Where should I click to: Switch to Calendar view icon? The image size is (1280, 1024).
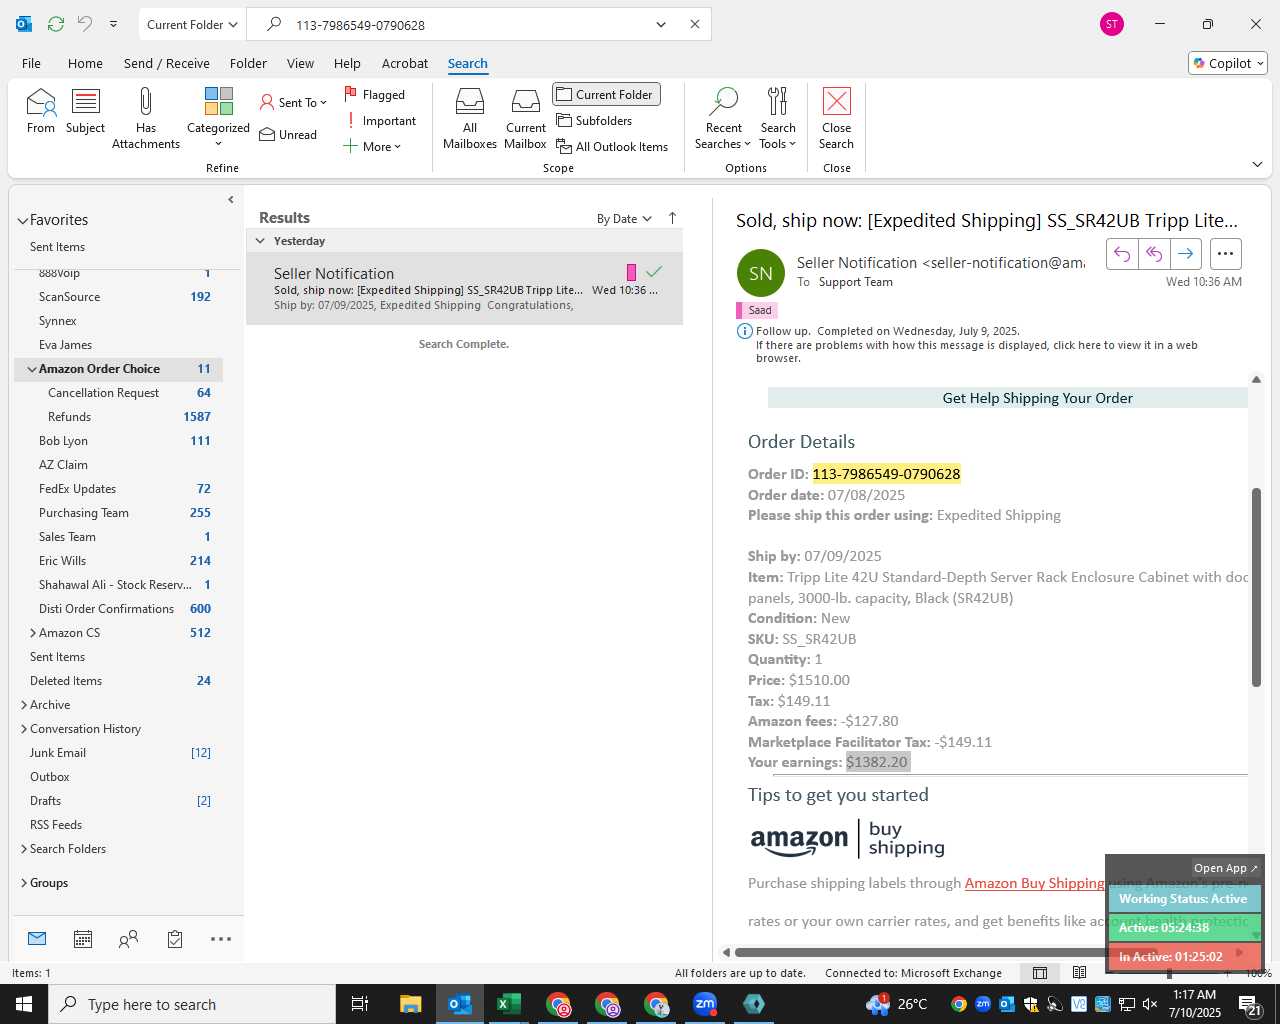83,939
